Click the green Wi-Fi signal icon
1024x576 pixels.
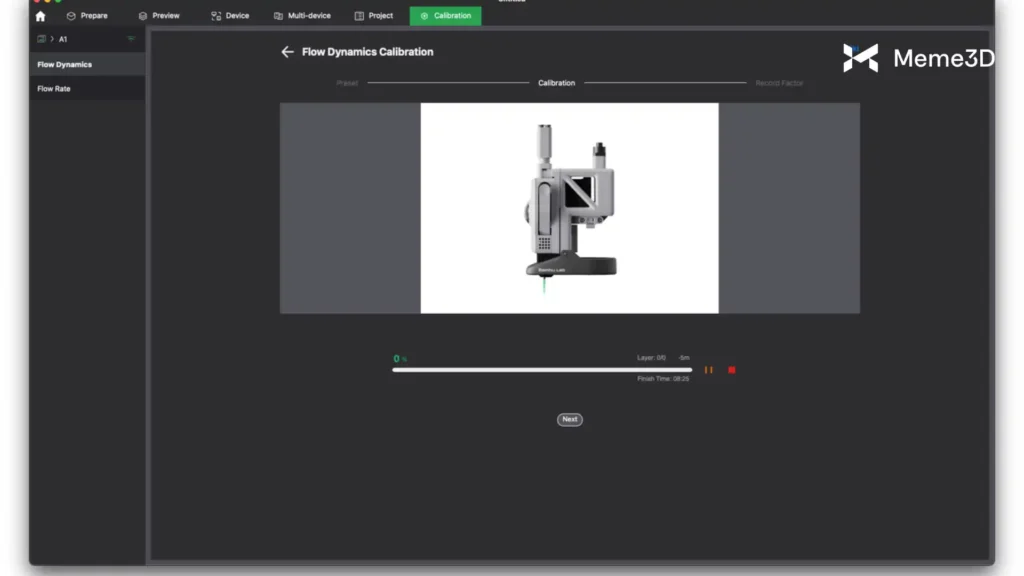click(131, 39)
